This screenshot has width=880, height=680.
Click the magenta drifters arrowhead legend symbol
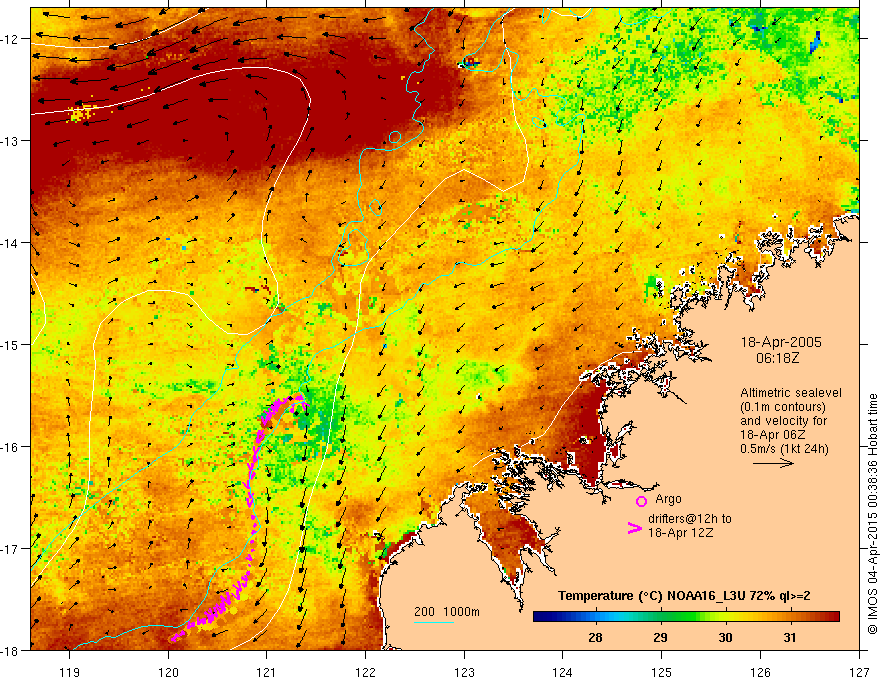(634, 527)
